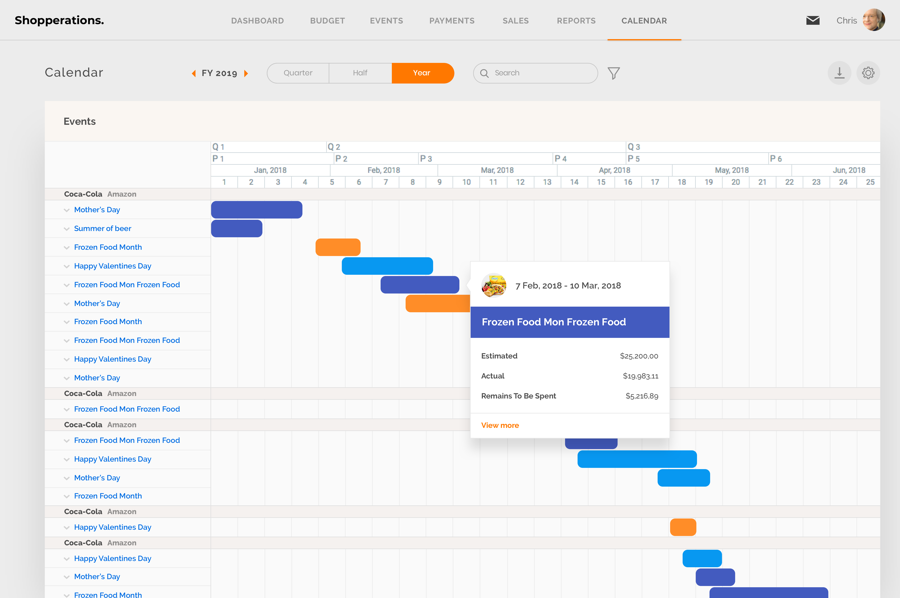The image size is (900, 598).
Task: Open the mail inbox envelope icon
Action: point(812,21)
